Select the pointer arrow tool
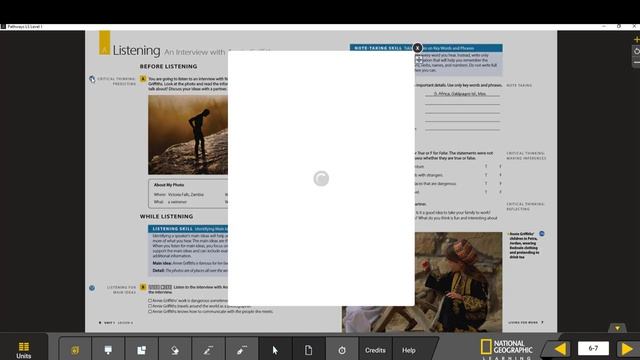Viewport: 640px width, 360px height. 275,350
